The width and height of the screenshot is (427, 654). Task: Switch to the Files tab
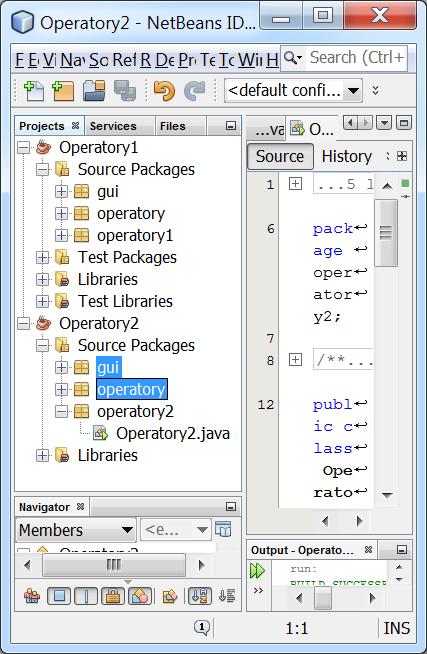173,126
